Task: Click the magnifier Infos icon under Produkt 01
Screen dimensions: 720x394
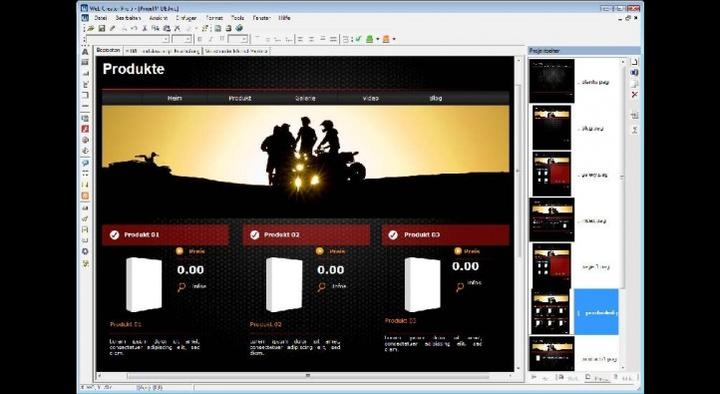Action: 182,287
